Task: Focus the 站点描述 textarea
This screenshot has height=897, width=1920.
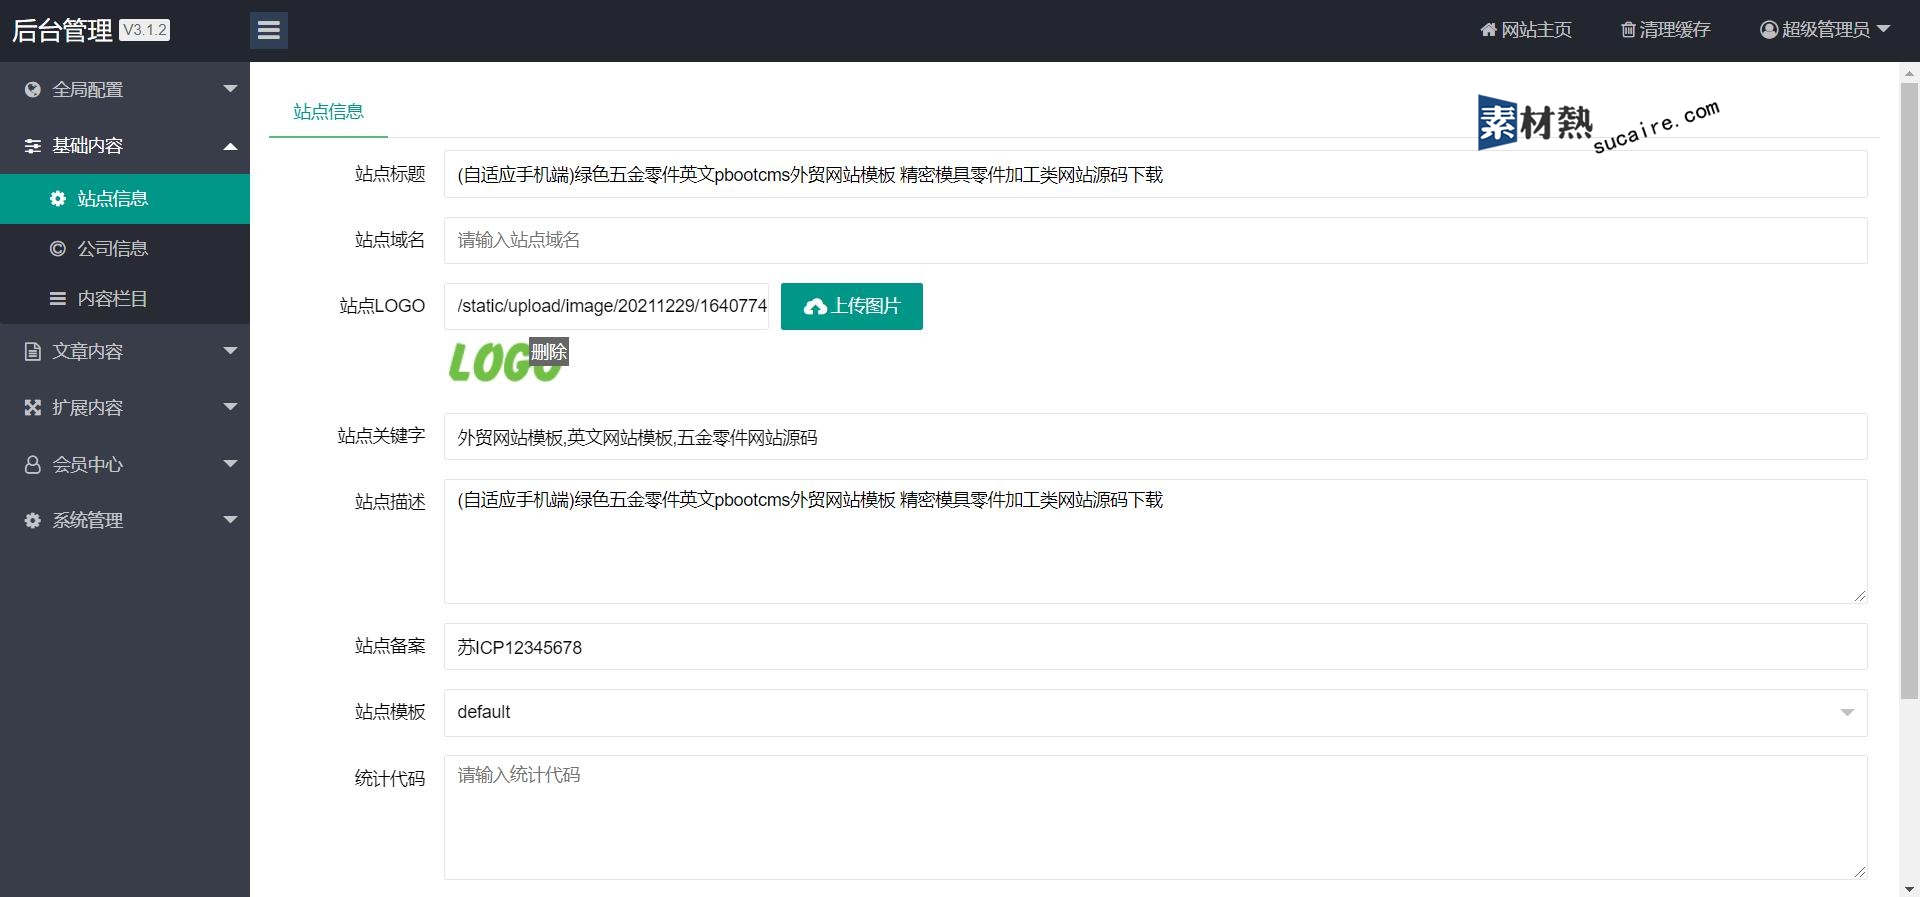Action: click(x=1155, y=541)
